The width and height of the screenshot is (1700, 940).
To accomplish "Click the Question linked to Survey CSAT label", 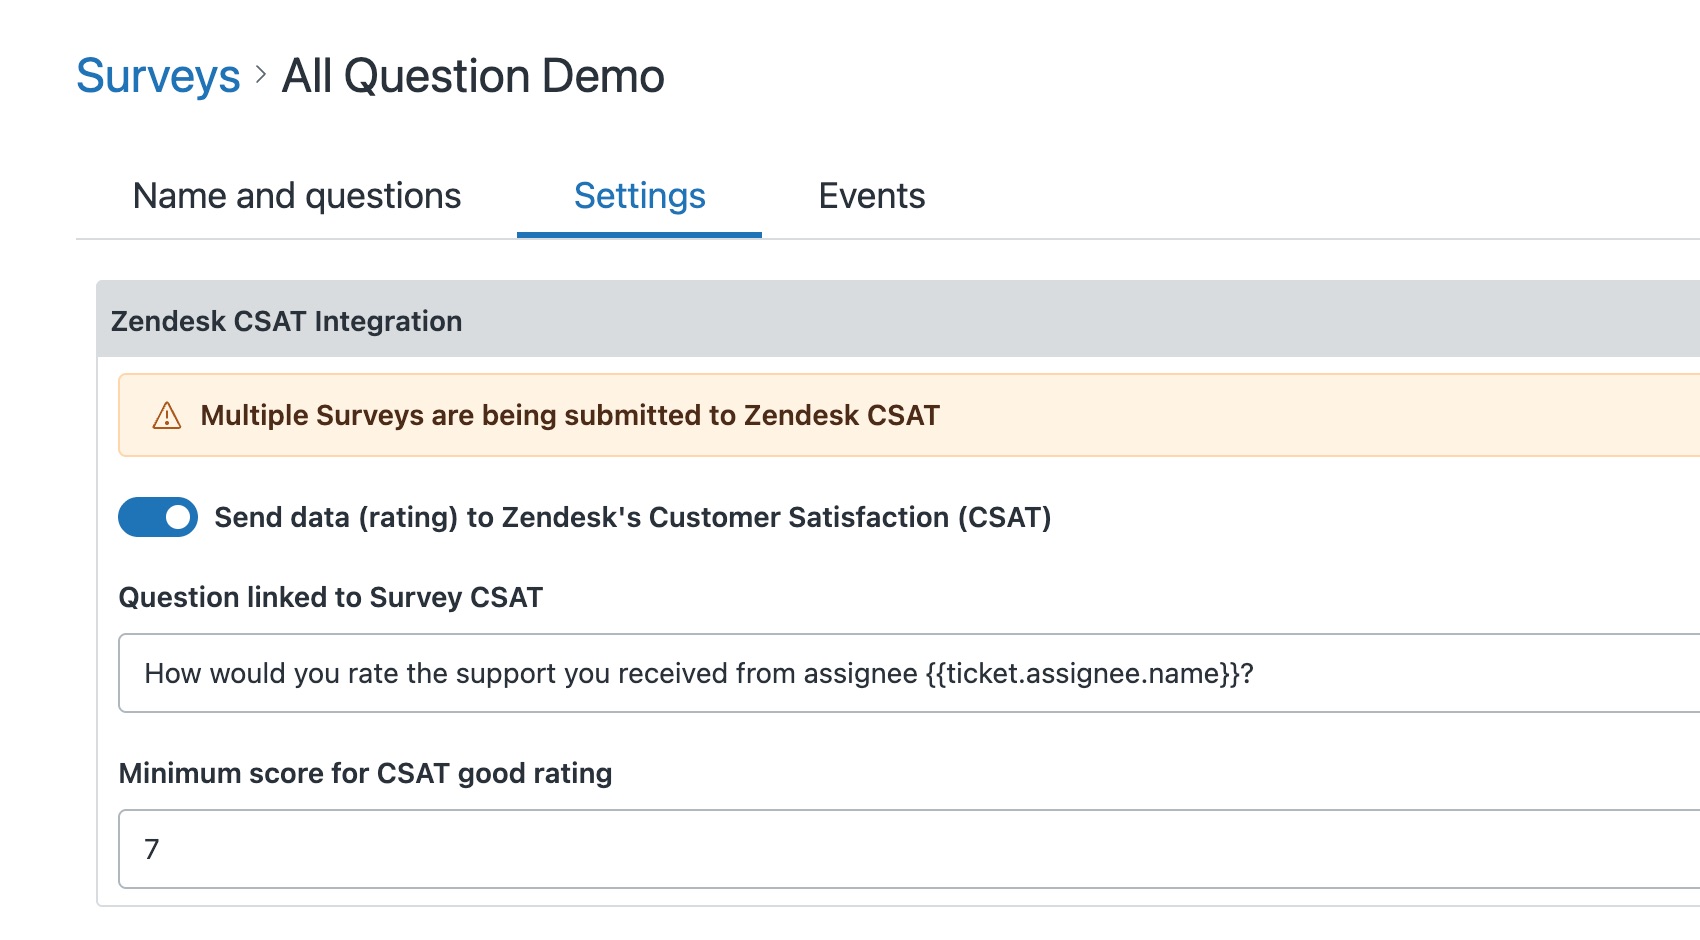I will (x=330, y=597).
